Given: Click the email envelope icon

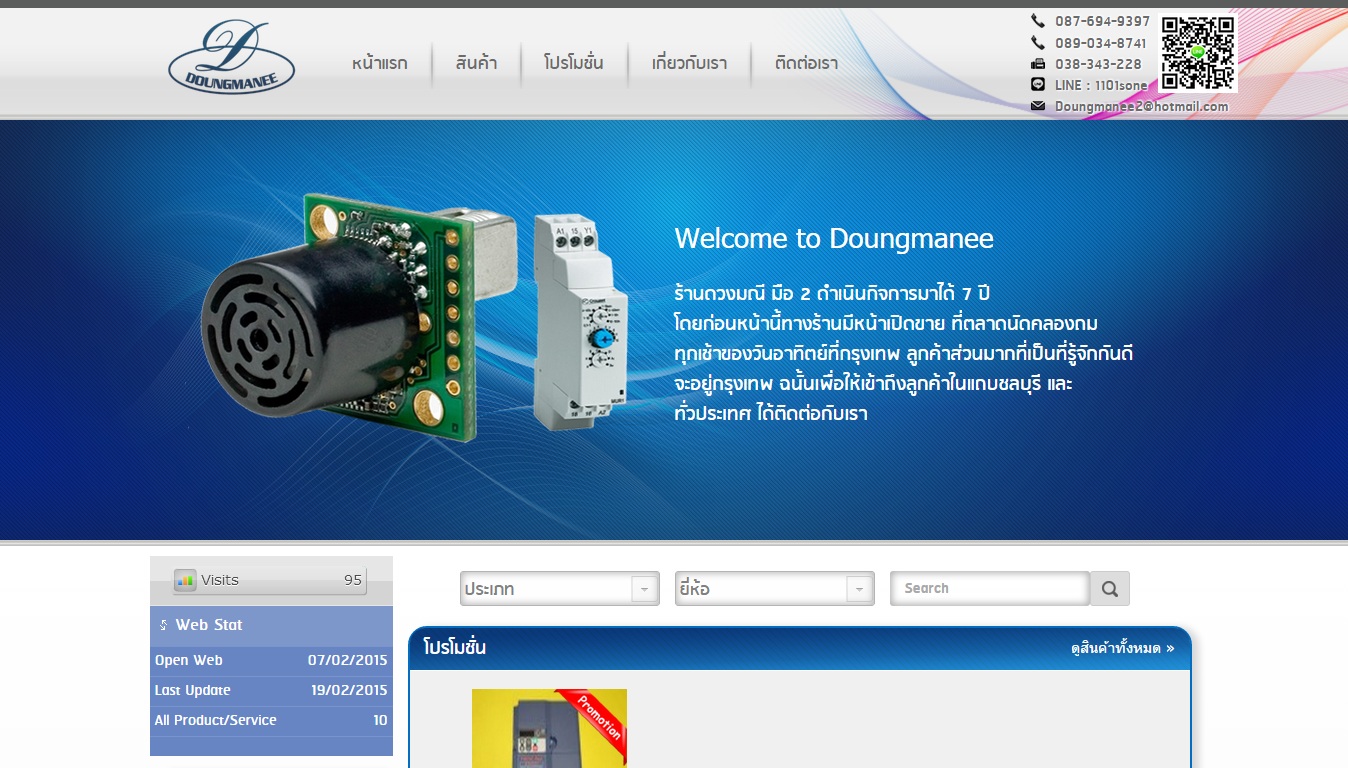Looking at the screenshot, I should (x=1038, y=106).
